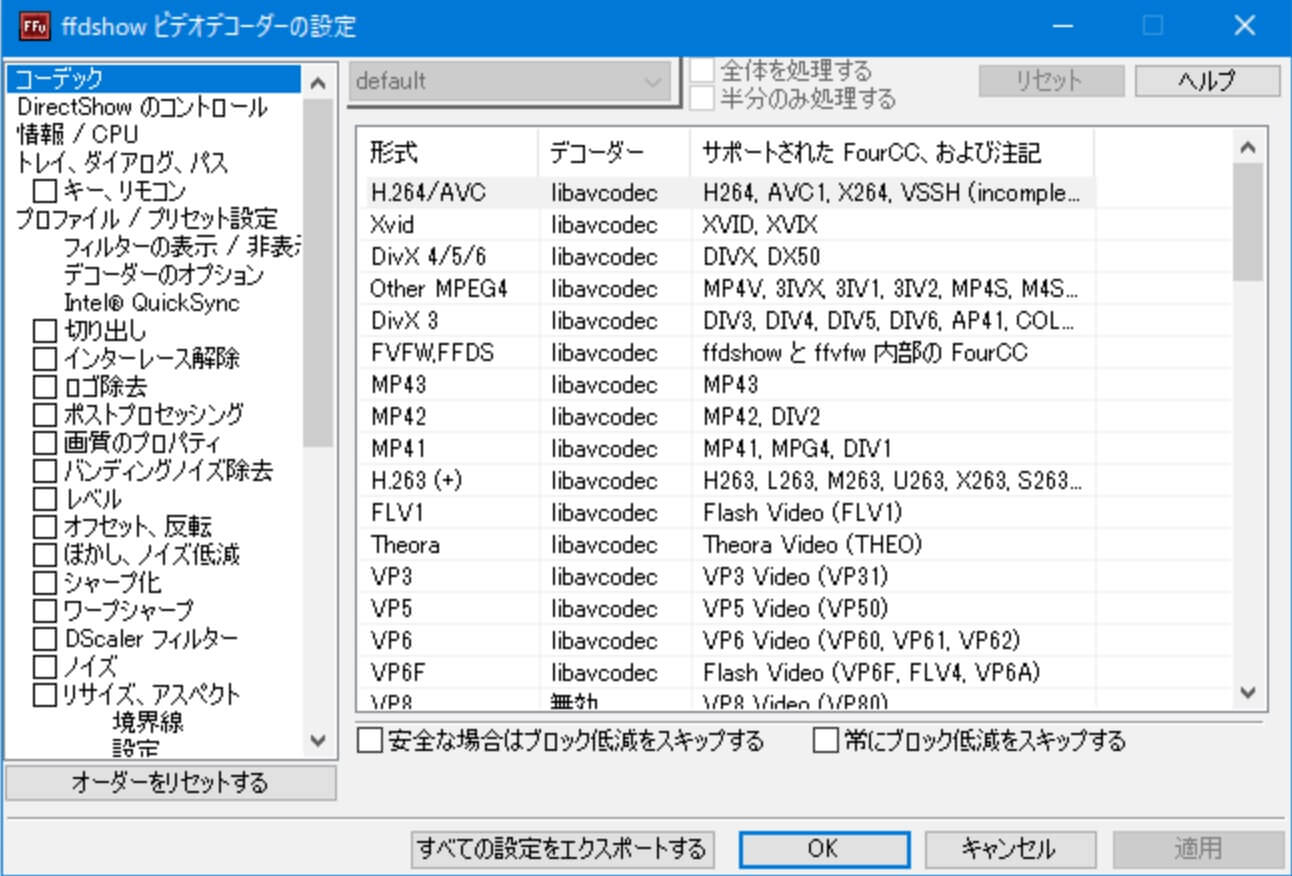Toggle the シャープ化 checkbox

point(46,582)
